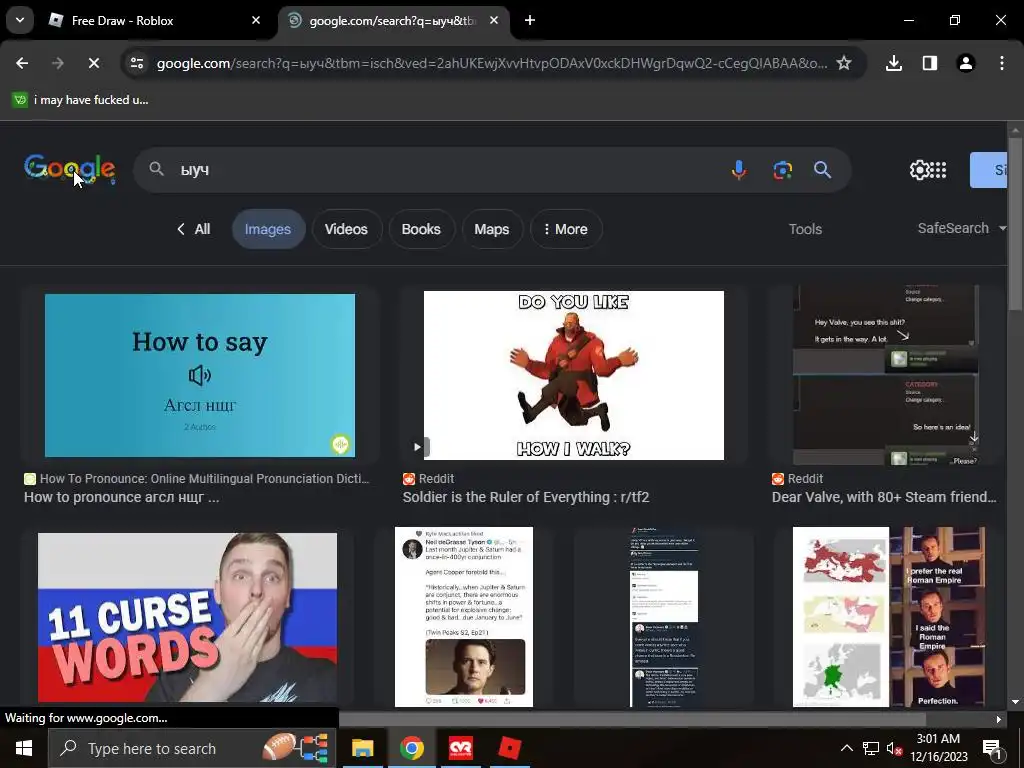
Task: Start a voice search with the microphone
Action: (739, 170)
